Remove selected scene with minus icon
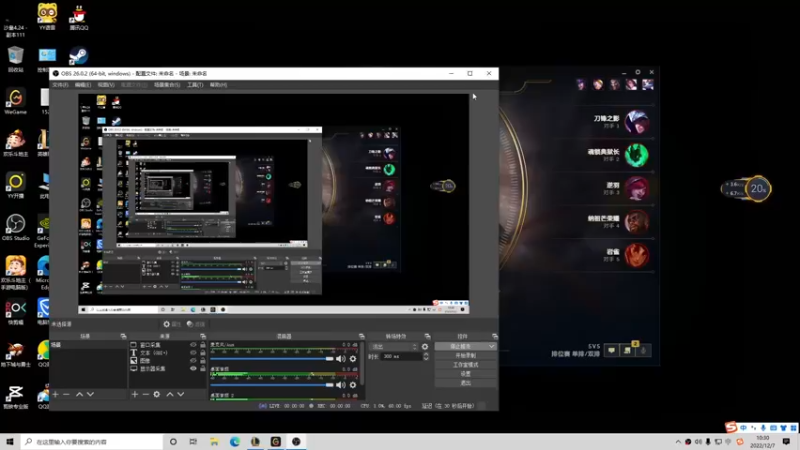Viewport: 800px width, 450px height. (66, 394)
